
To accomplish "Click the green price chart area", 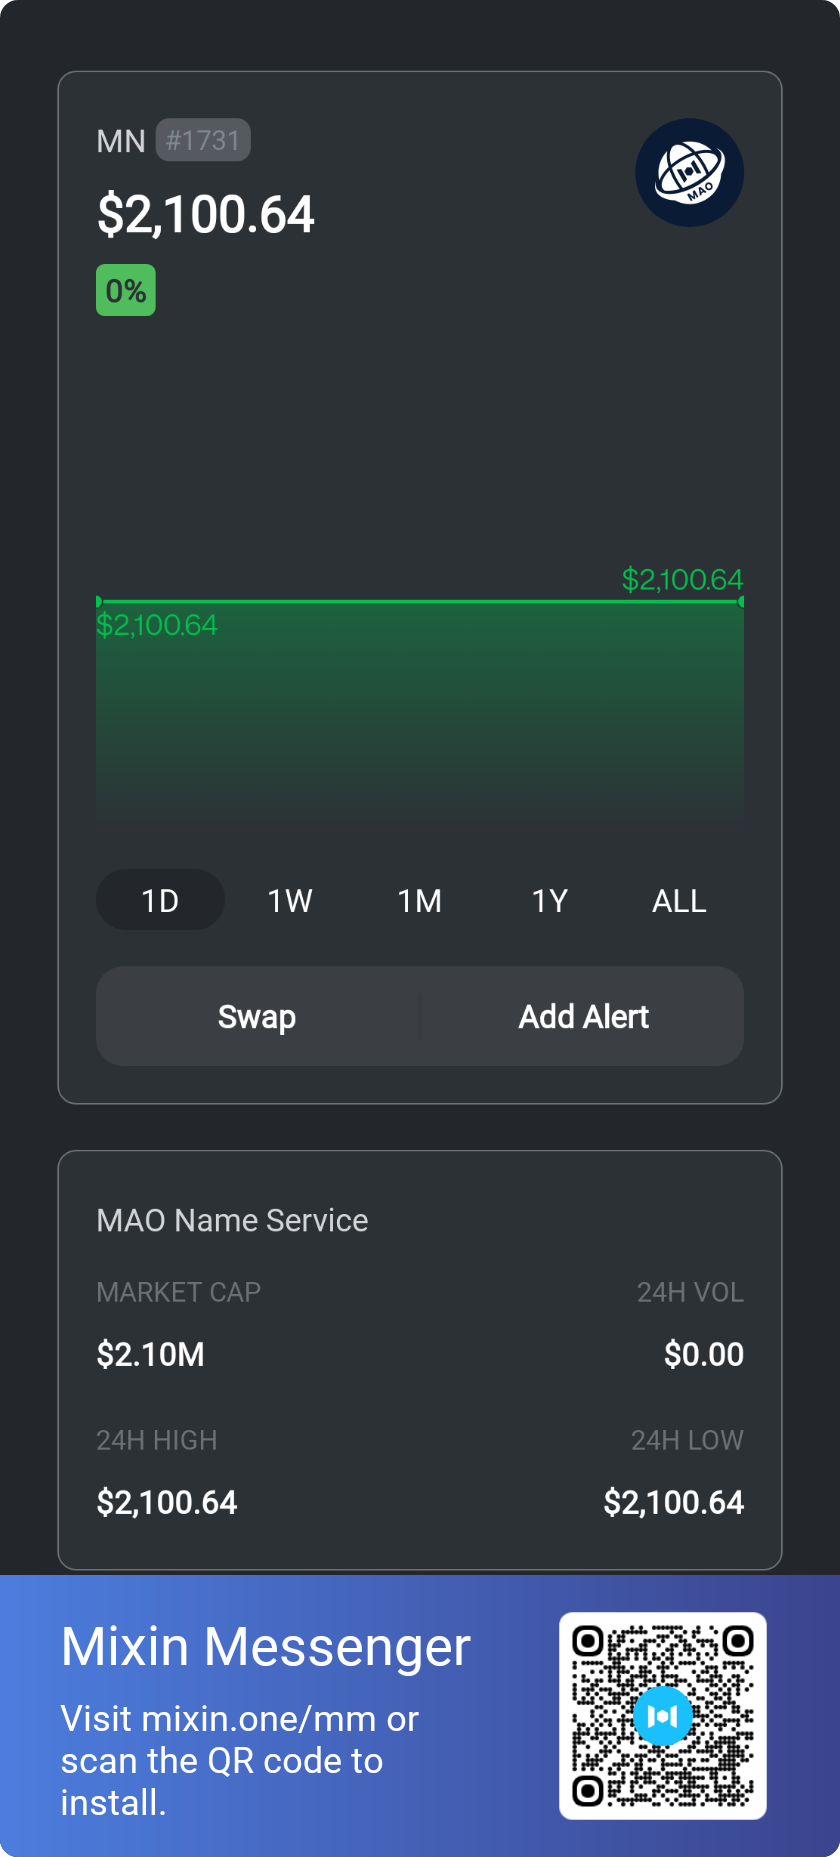I will coord(420,712).
